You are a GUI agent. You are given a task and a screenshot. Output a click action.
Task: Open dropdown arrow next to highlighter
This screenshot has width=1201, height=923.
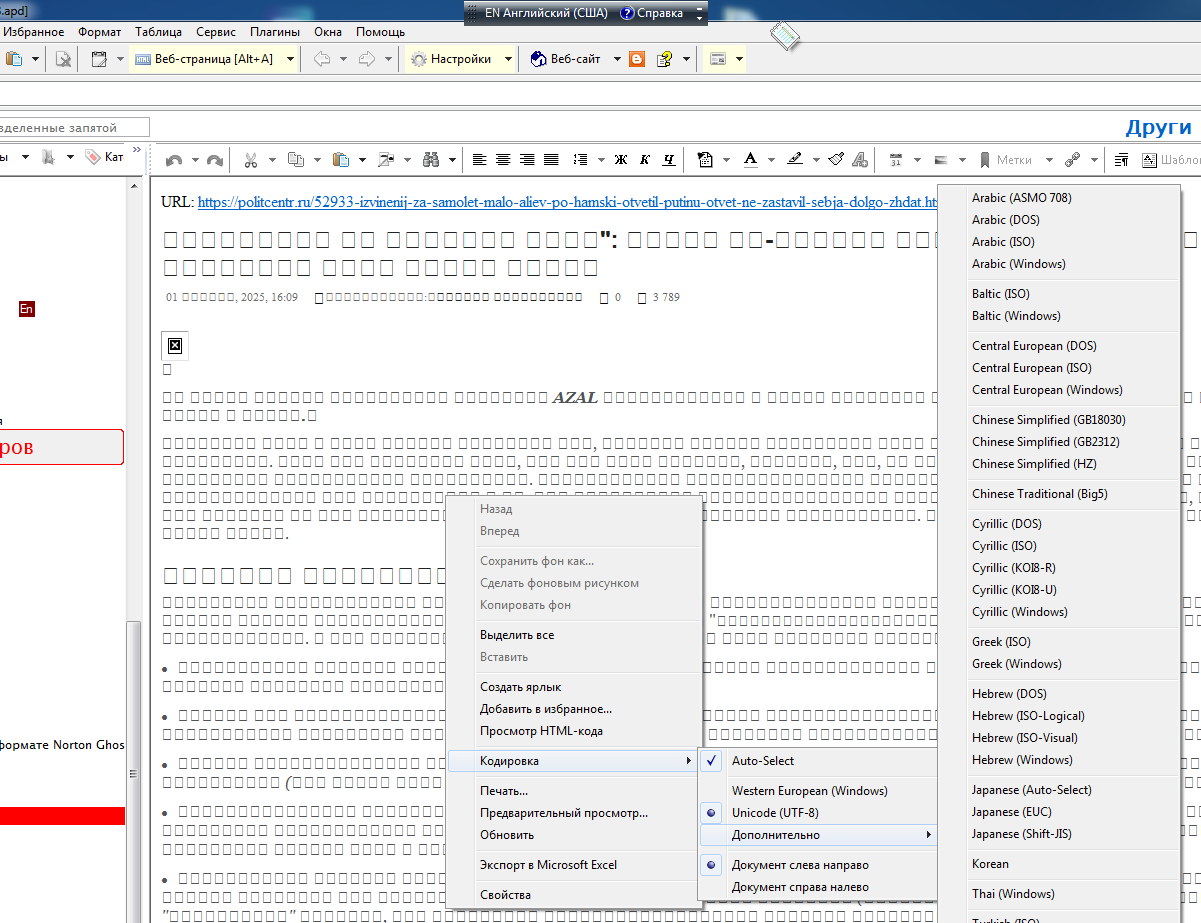tap(816, 159)
